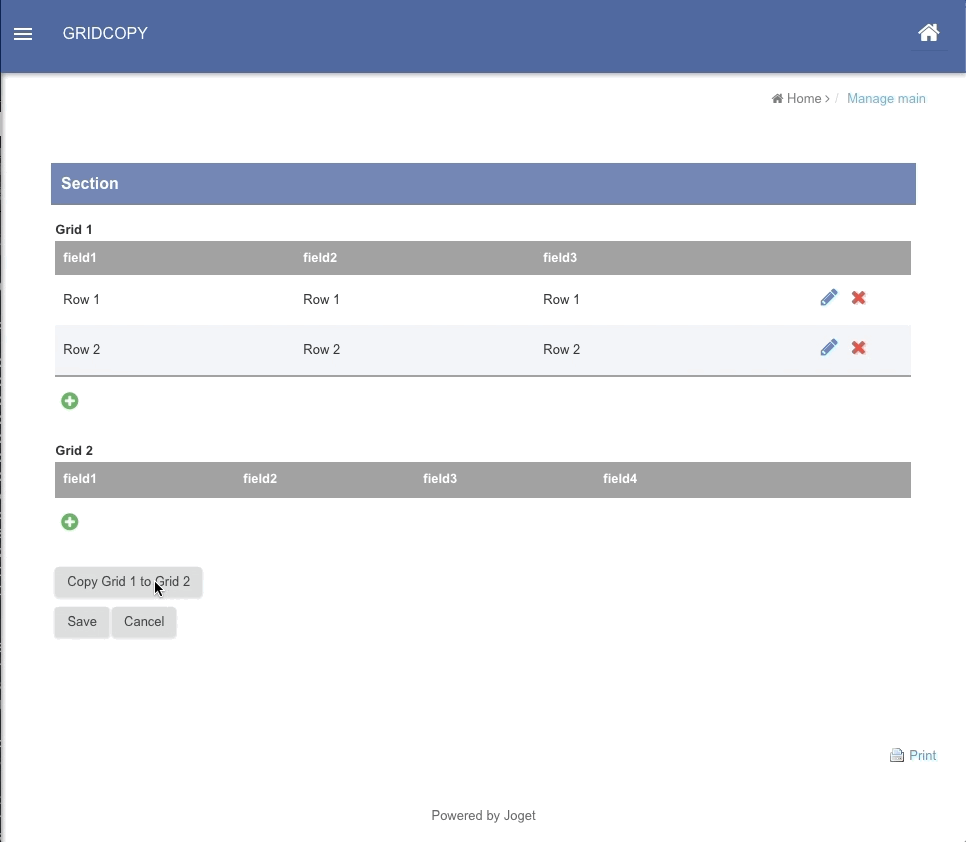Viewport: 966px width, 842px height.
Task: Click the GRIDCOPY app title
Action: point(105,34)
